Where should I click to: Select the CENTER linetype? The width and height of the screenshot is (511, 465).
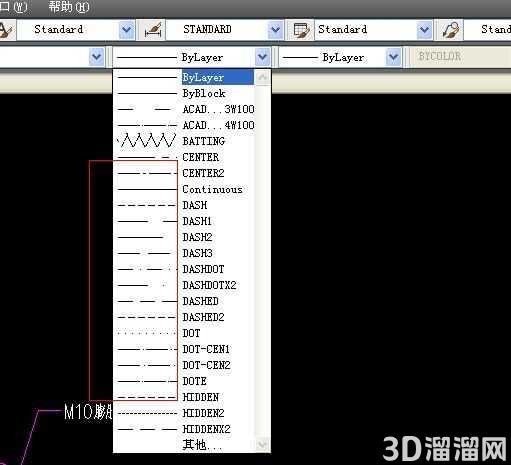click(x=184, y=157)
